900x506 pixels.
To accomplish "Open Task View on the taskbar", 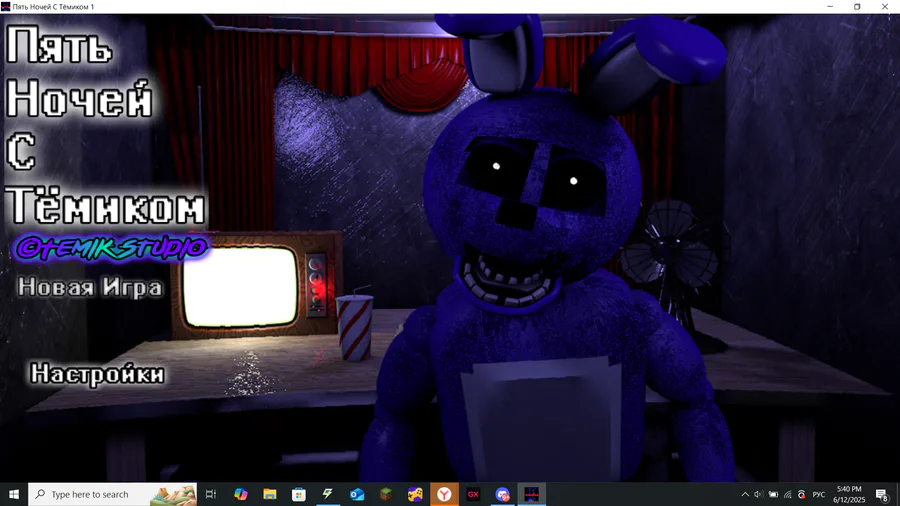I will (211, 494).
